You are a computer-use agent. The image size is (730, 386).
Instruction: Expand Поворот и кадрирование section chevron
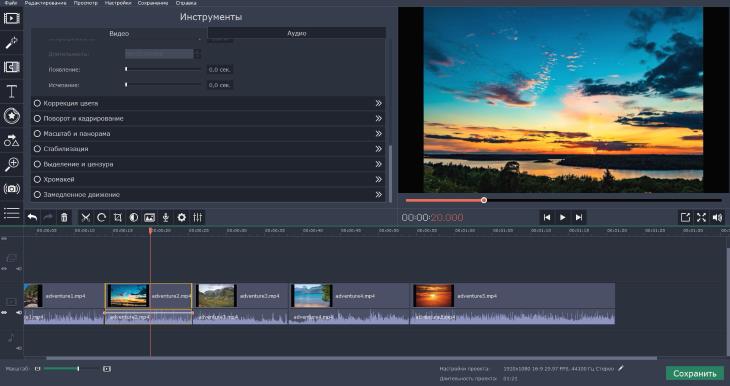[379, 119]
